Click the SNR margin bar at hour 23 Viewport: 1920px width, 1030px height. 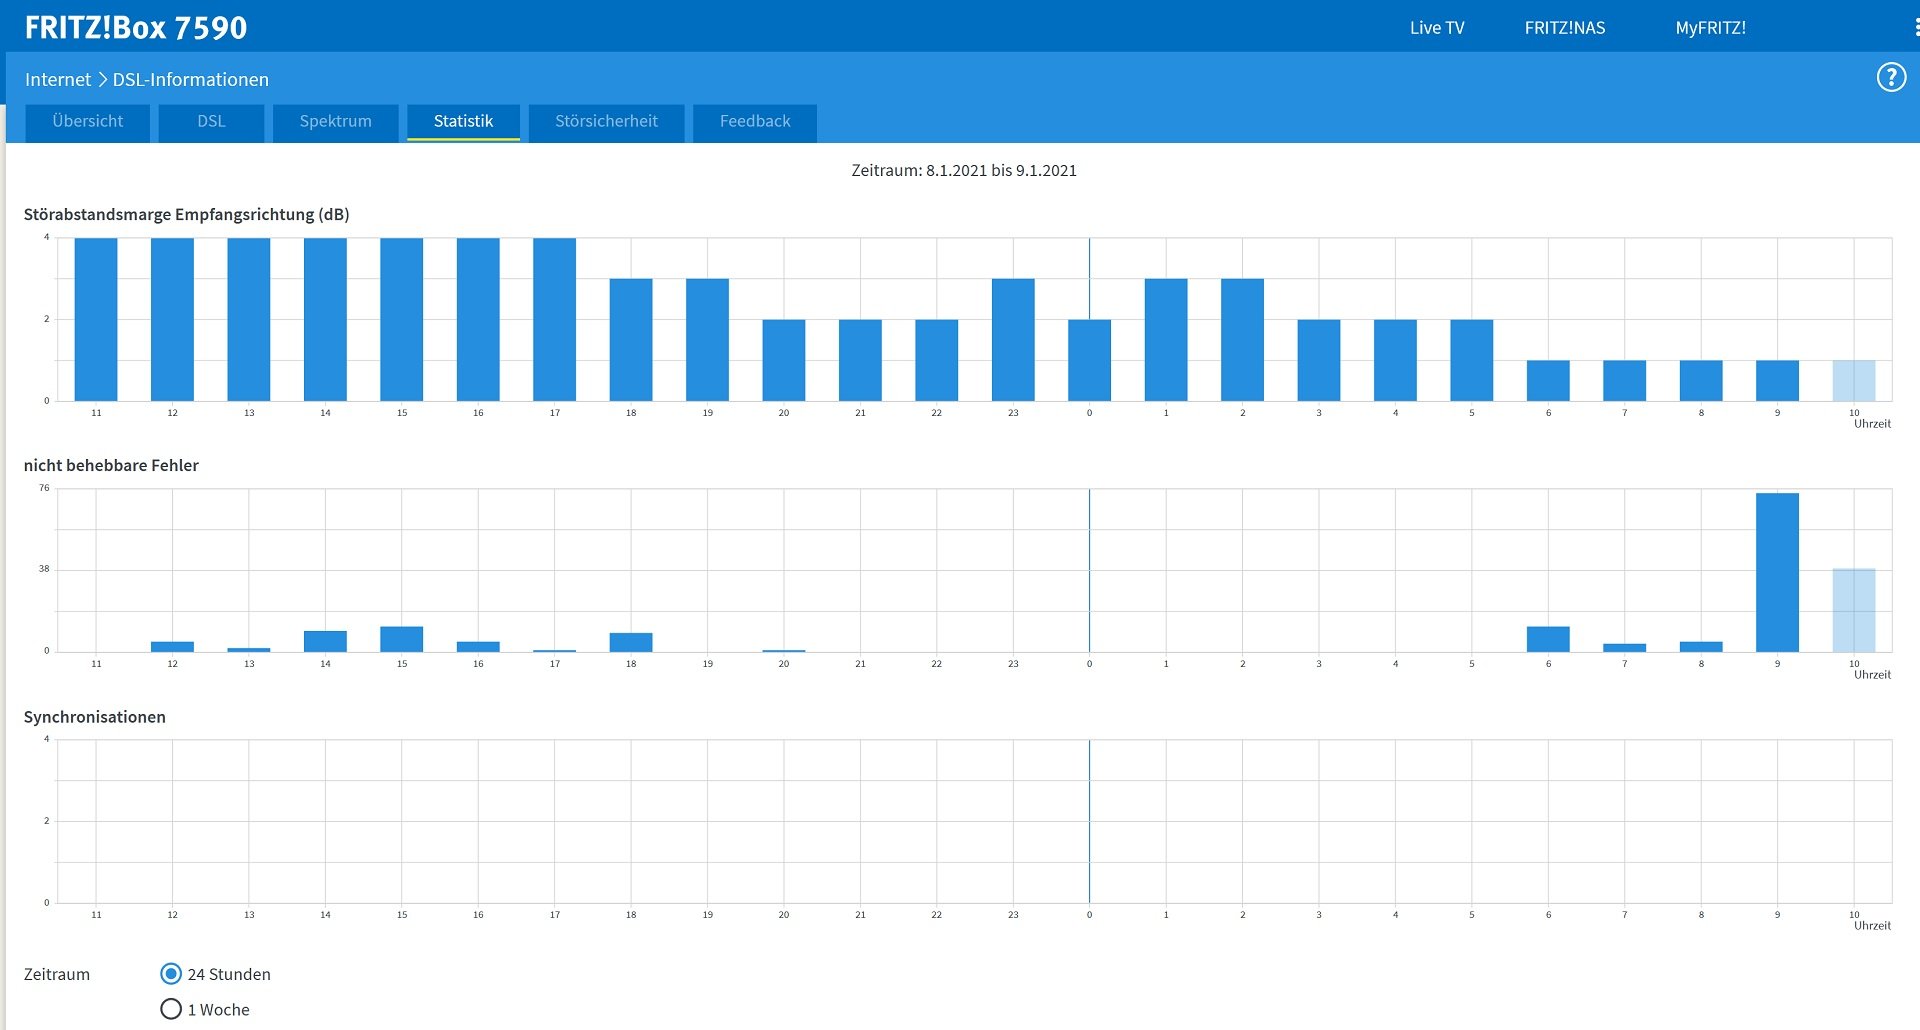(x=1013, y=340)
